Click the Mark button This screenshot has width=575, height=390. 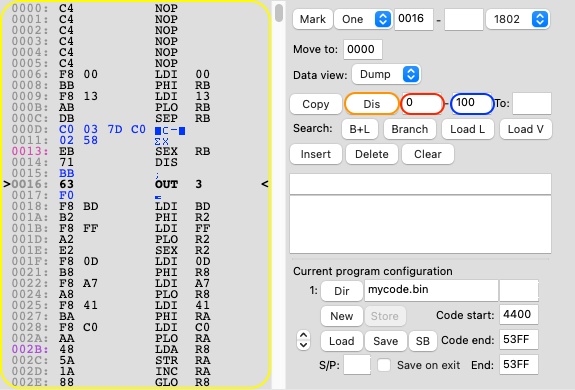point(312,19)
